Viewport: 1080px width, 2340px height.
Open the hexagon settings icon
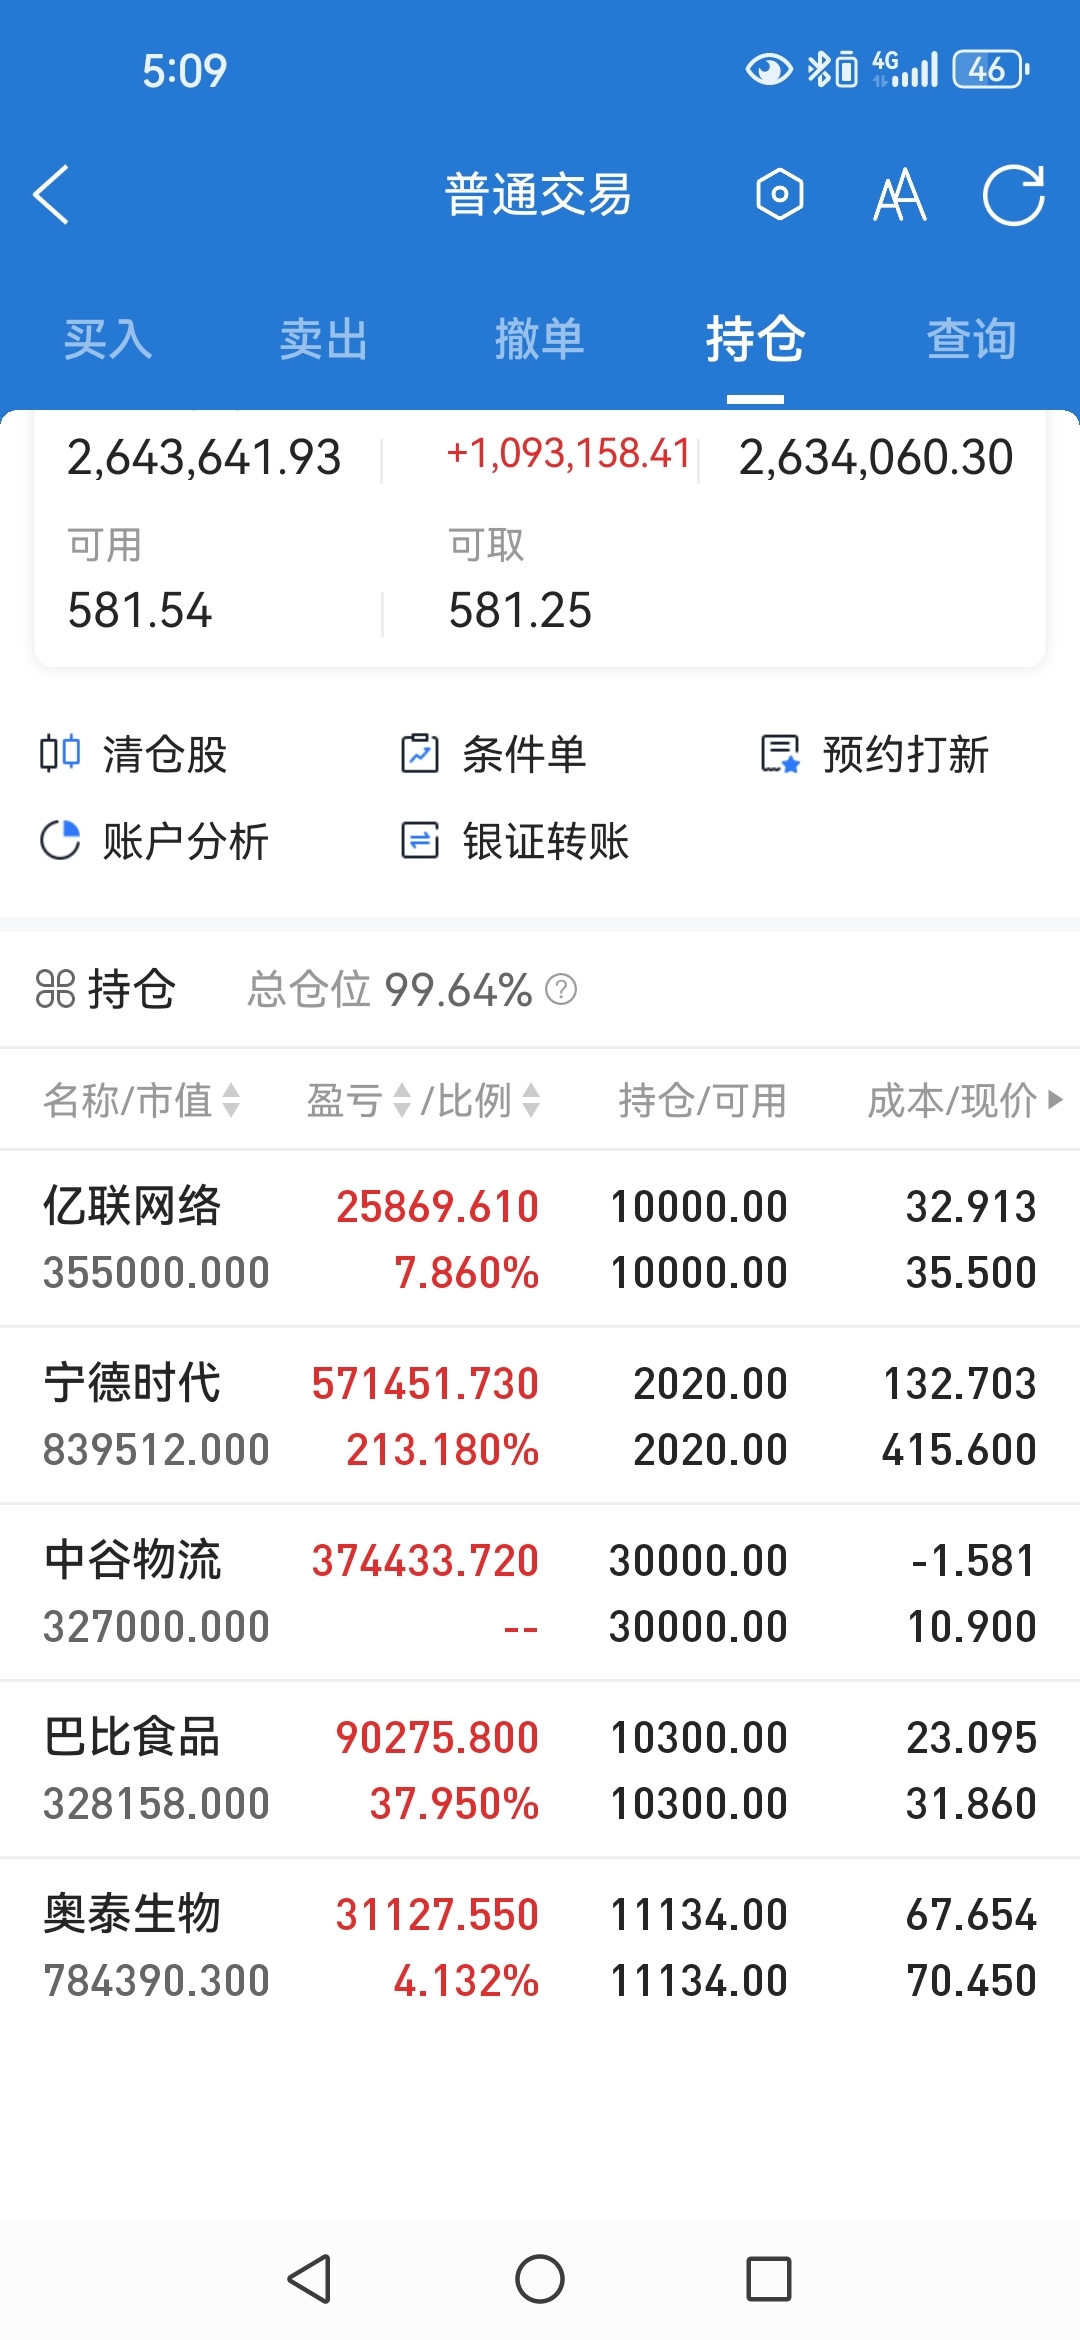pyautogui.click(x=780, y=194)
